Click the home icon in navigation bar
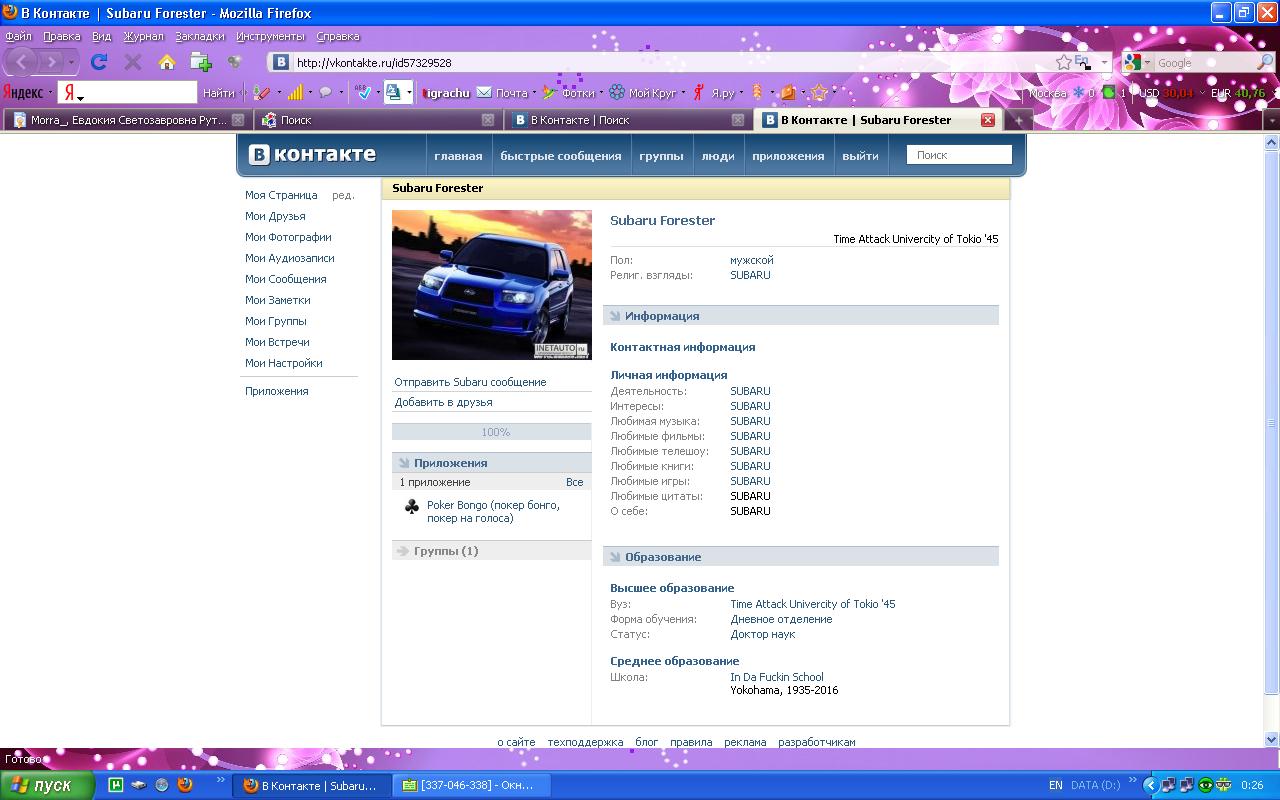 (x=167, y=62)
